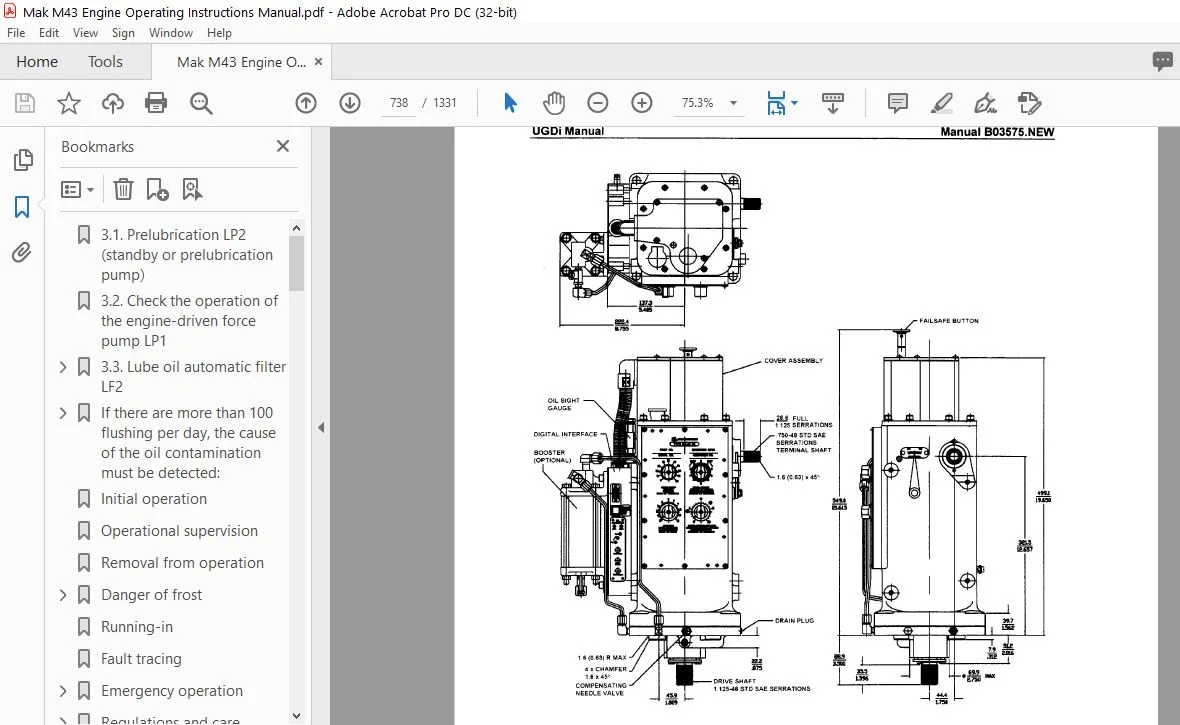Zoom in with the plus button
The height and width of the screenshot is (725, 1180).
pos(641,103)
